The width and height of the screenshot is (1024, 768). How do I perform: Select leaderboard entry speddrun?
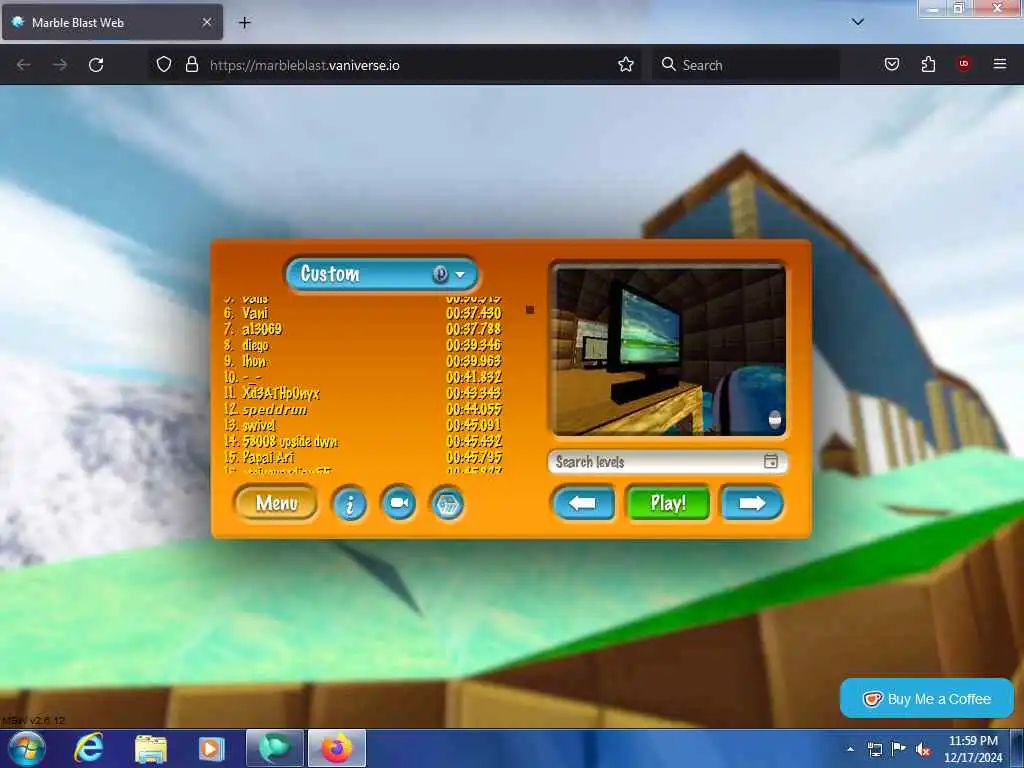274,409
